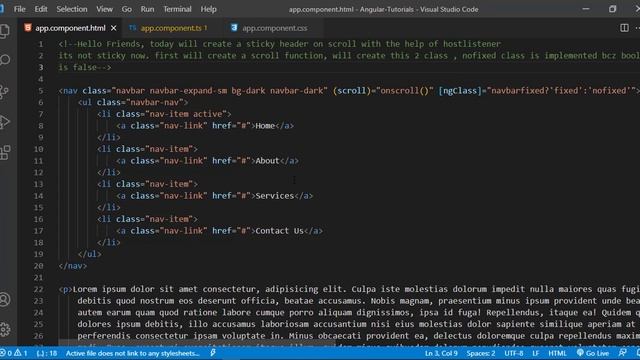Click the lightning icon in status bar
640x360 pixels.
point(213,353)
